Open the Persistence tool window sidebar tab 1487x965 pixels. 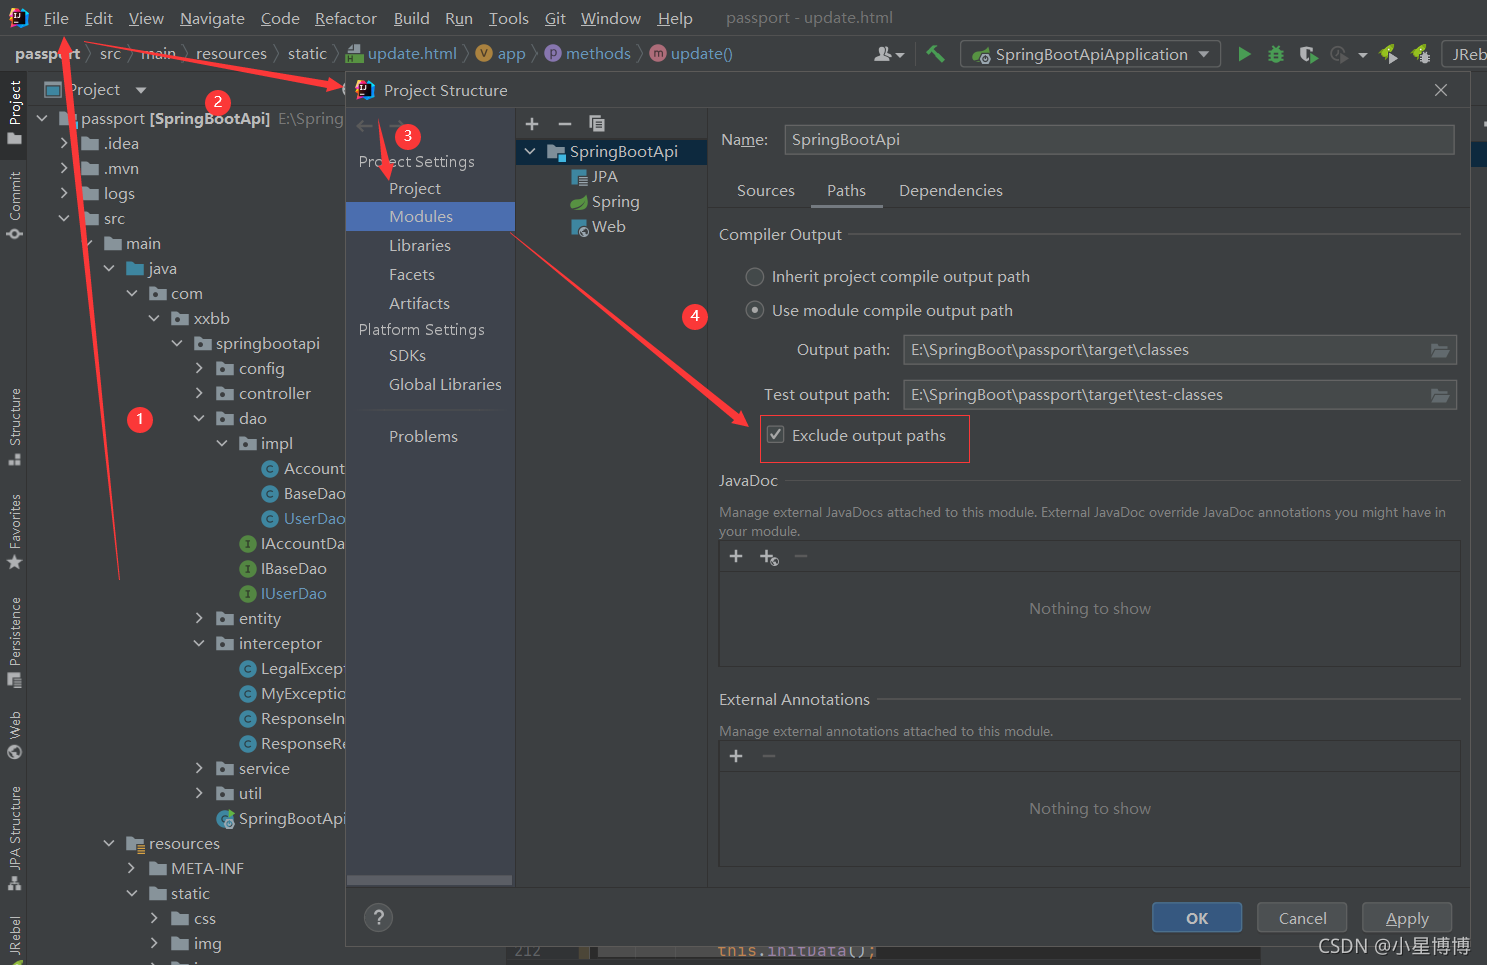(14, 642)
